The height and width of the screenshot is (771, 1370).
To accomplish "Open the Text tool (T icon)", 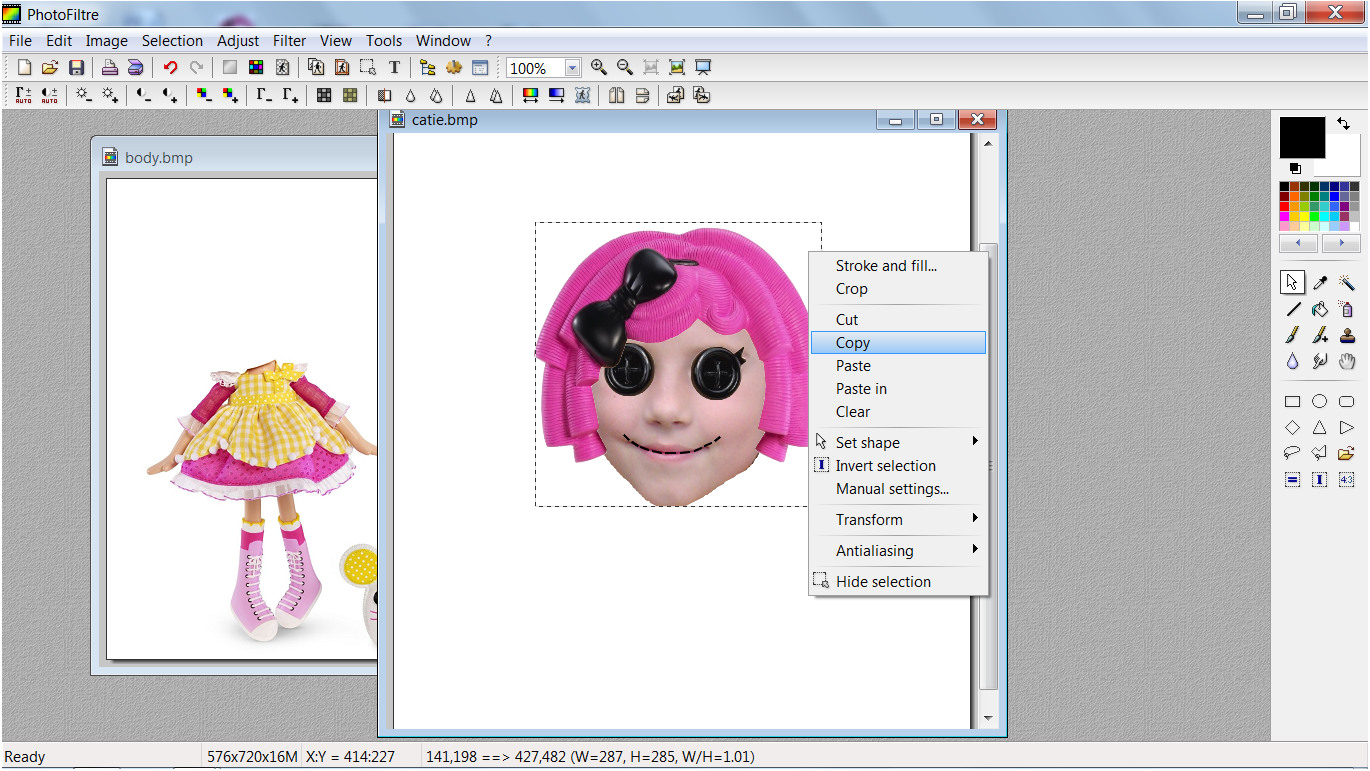I will pyautogui.click(x=394, y=68).
